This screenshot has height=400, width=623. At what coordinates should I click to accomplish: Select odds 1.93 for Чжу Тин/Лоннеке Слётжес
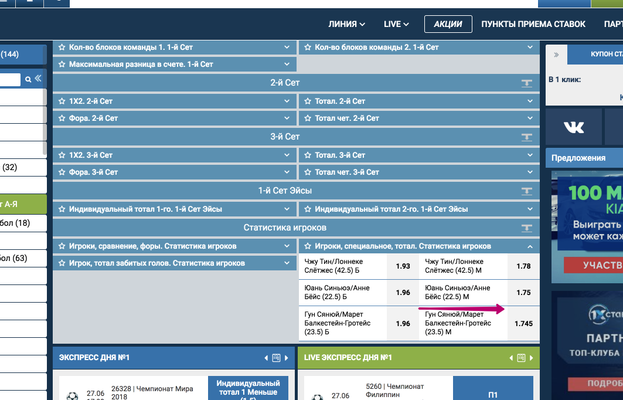click(402, 267)
